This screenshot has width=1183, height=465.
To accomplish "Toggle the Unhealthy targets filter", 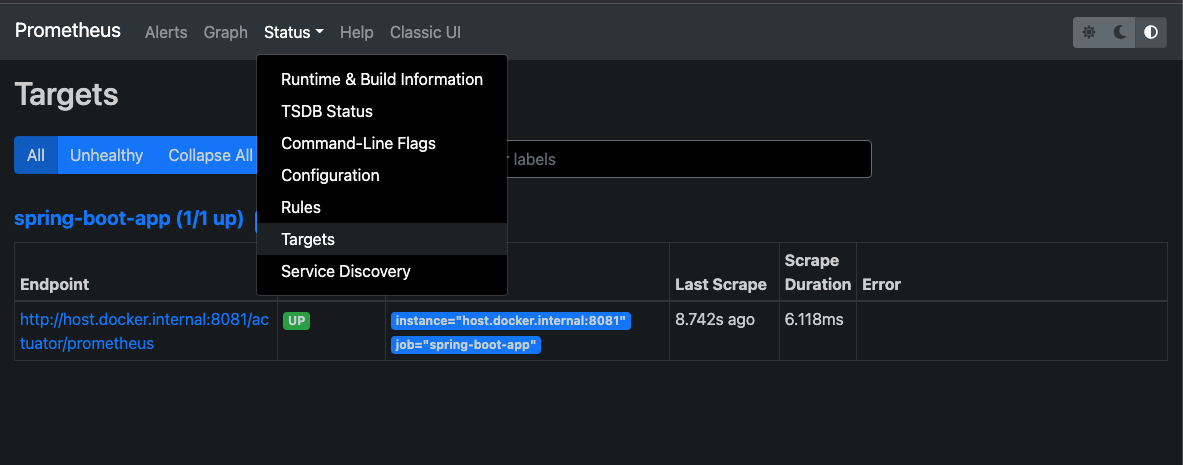I will click(x=106, y=155).
